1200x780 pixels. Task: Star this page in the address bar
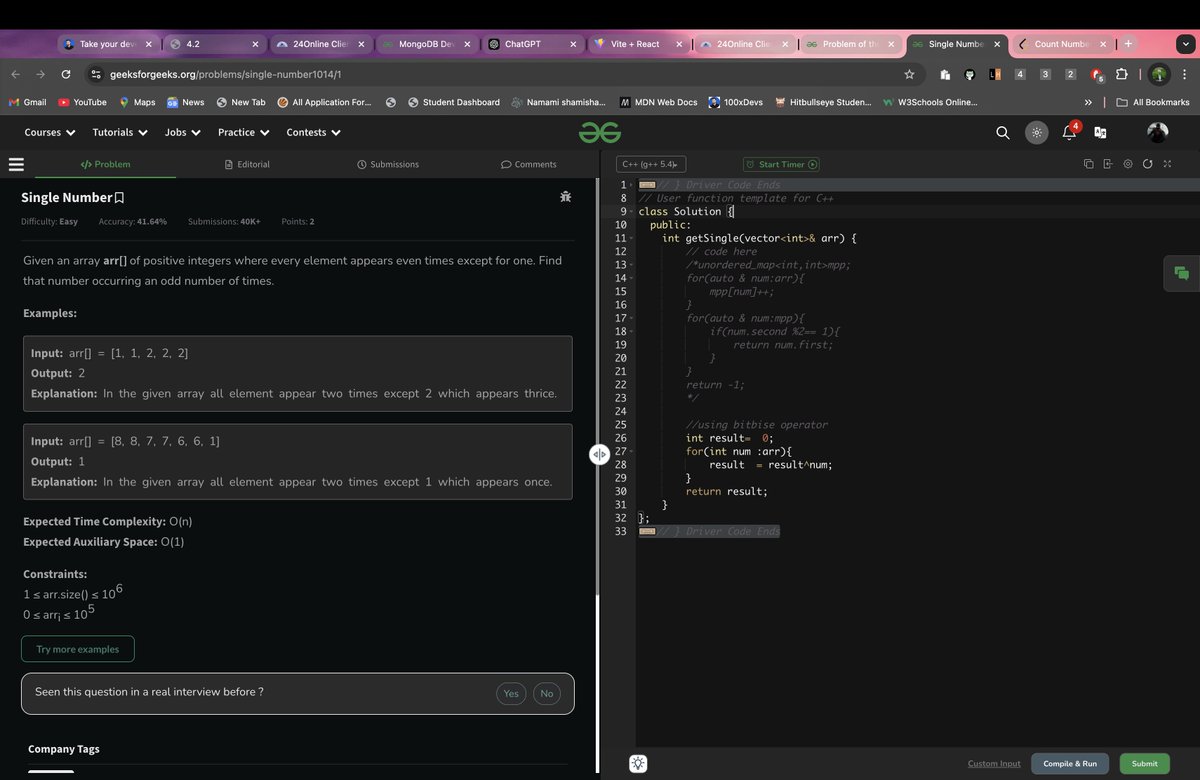point(909,74)
